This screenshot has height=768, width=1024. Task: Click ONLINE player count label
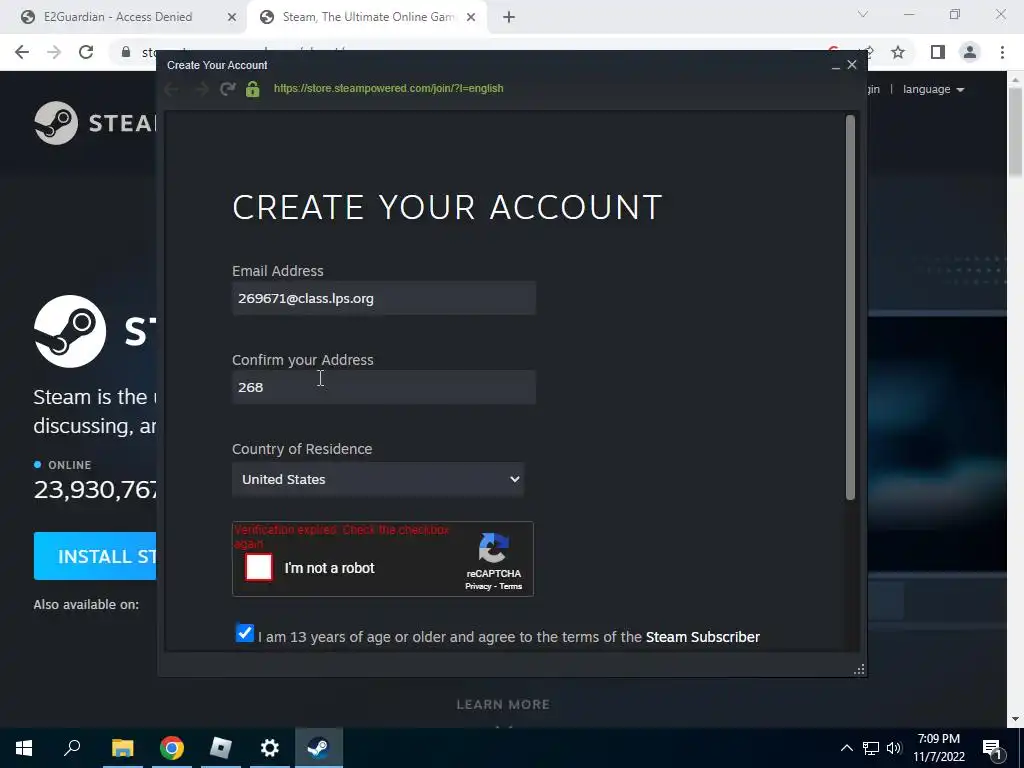70,465
